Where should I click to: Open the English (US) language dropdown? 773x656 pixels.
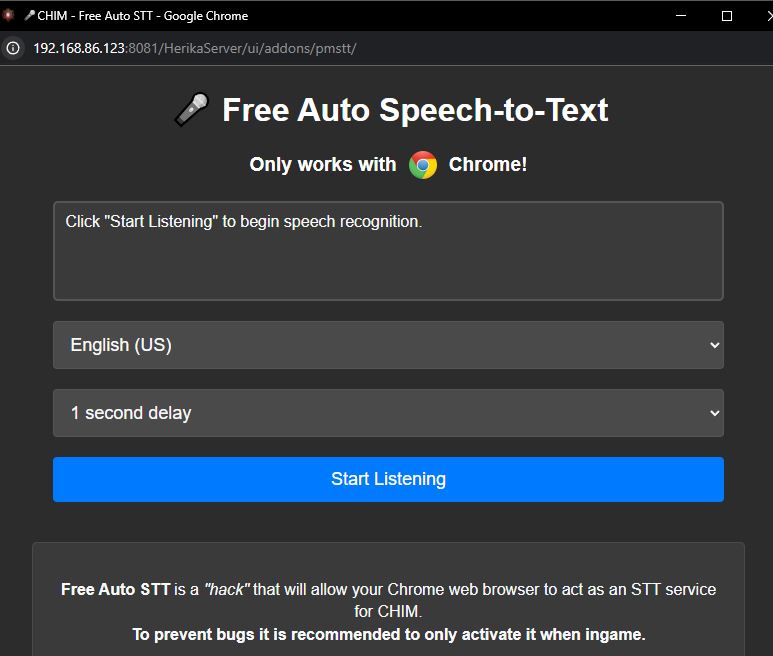(x=388, y=345)
